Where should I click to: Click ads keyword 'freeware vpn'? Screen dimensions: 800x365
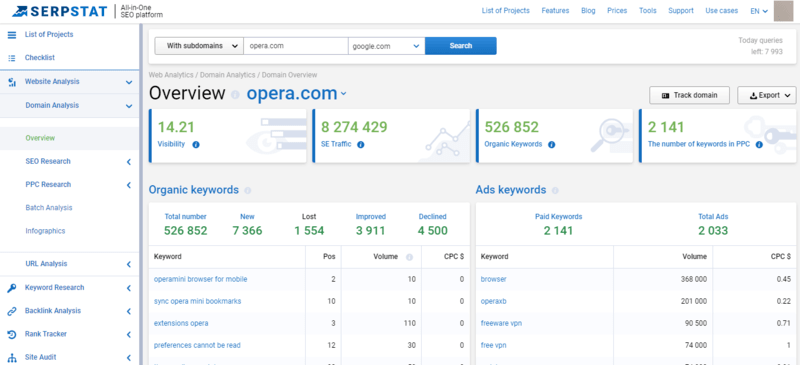502,324
